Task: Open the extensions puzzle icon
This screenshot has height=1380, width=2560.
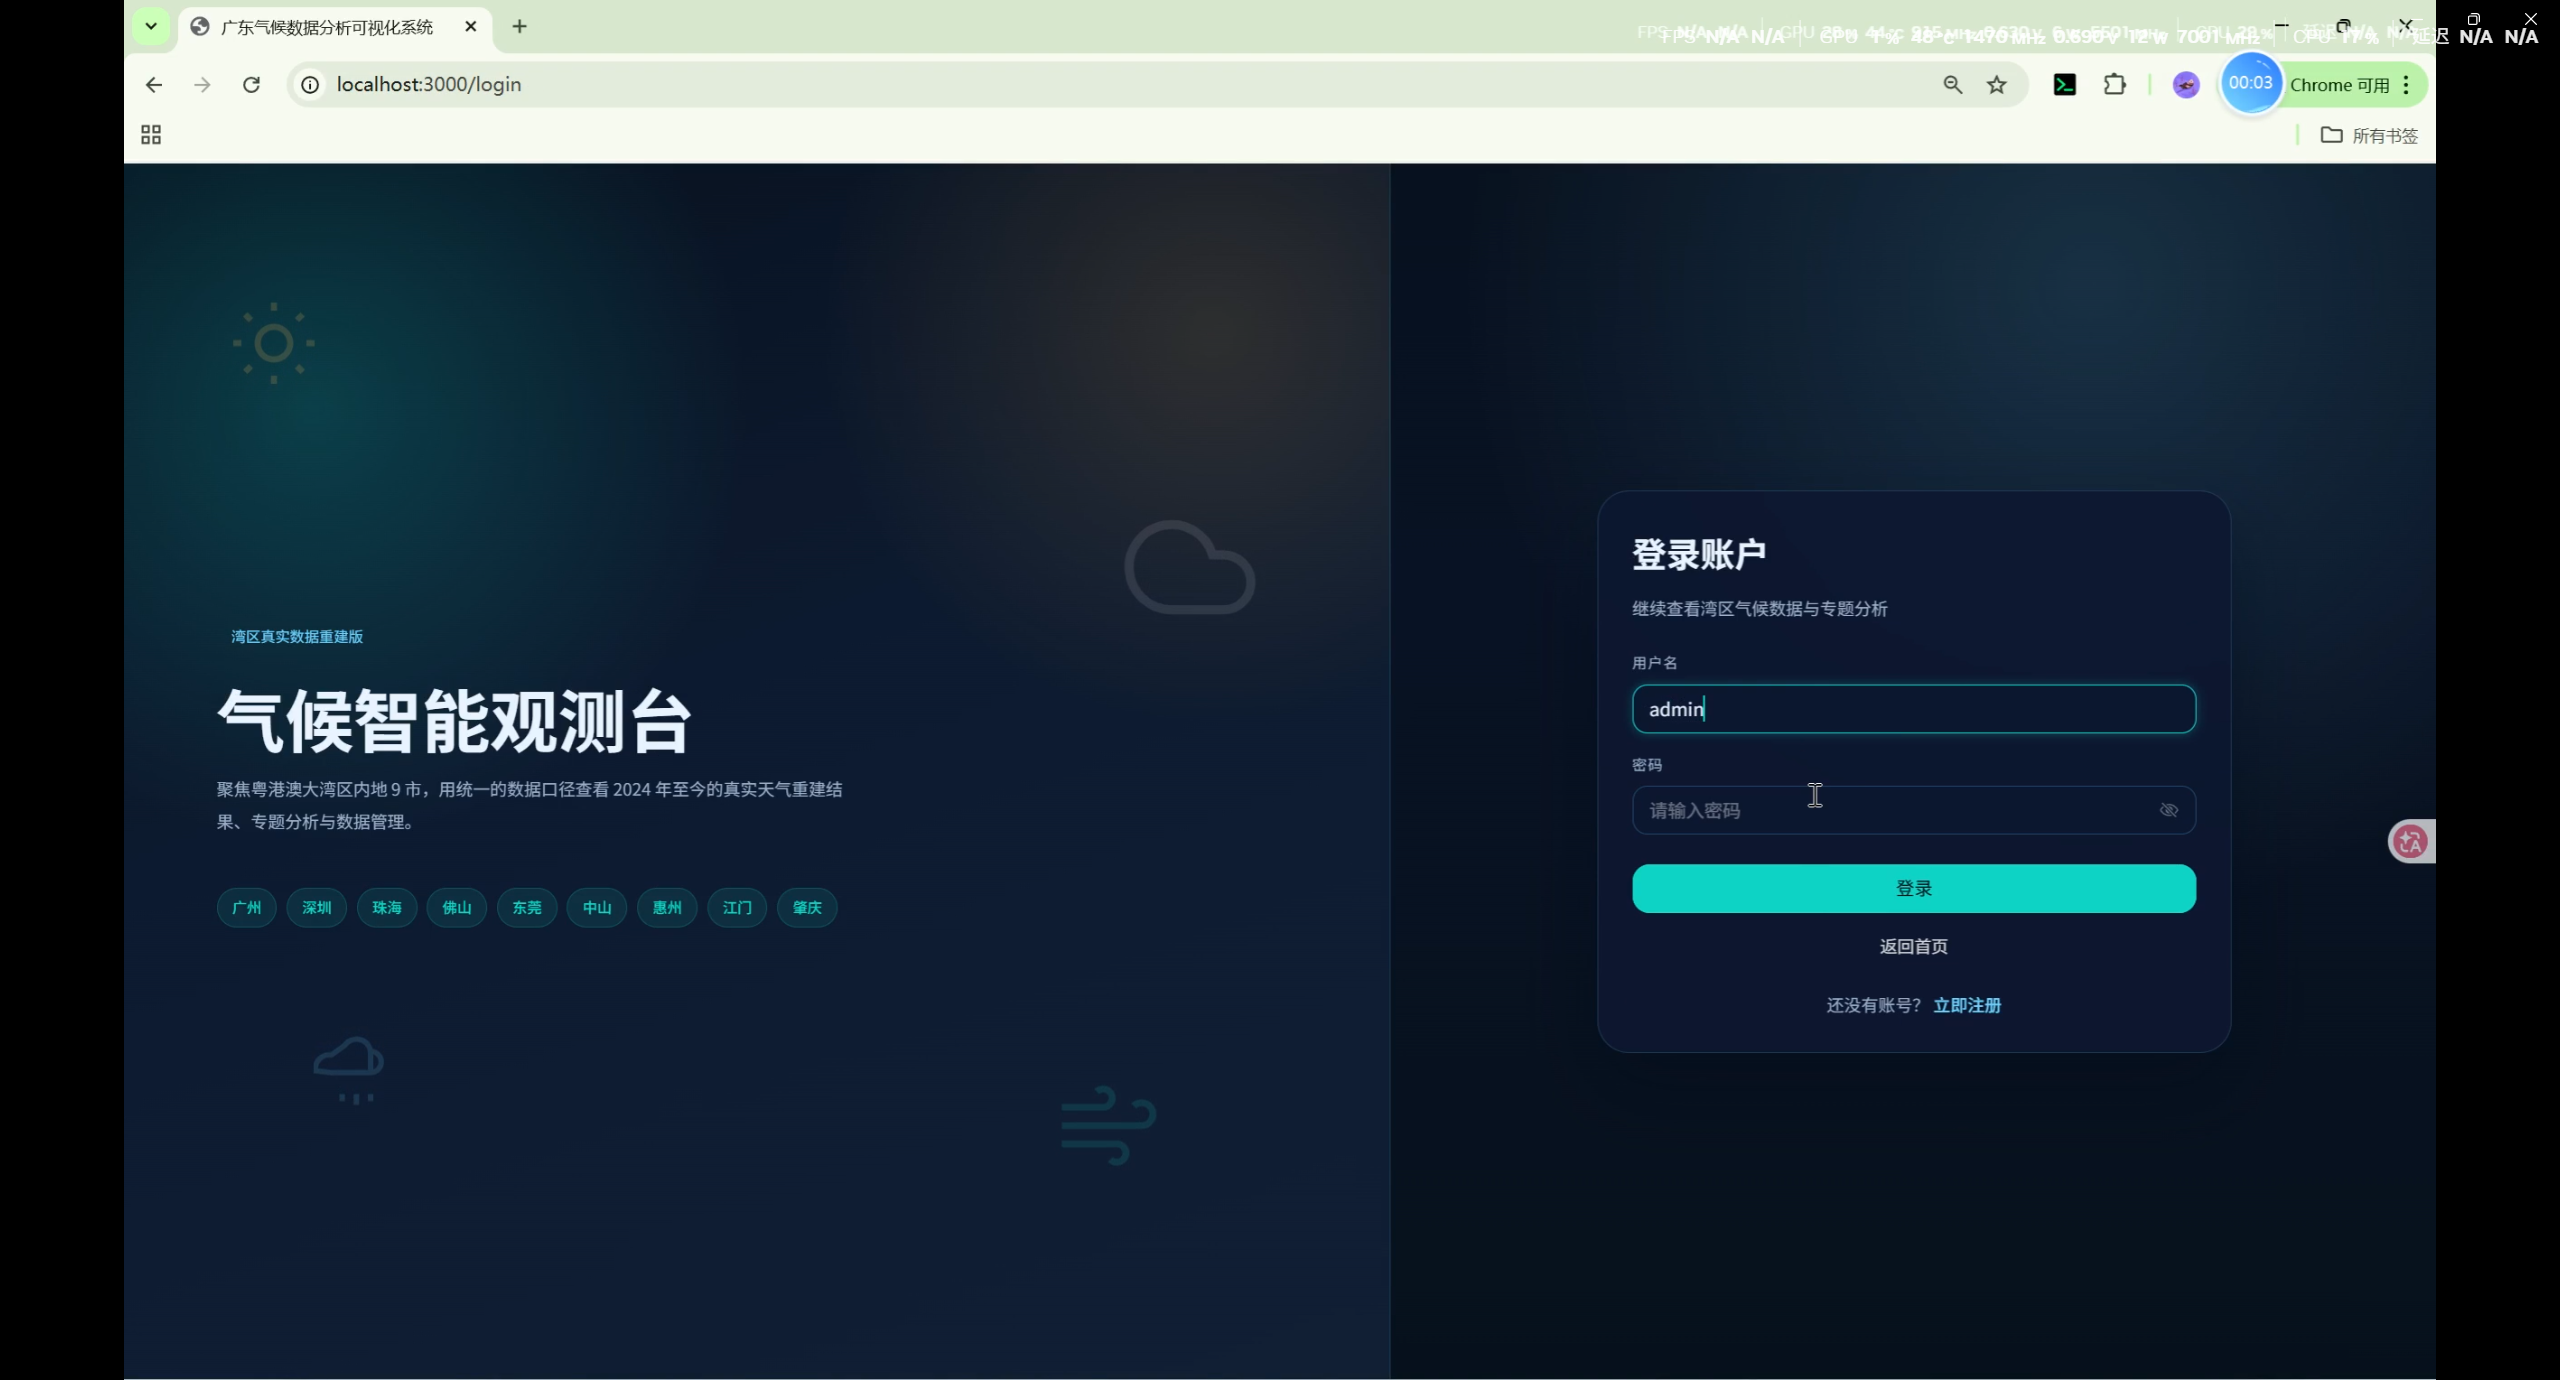Action: 2114,85
